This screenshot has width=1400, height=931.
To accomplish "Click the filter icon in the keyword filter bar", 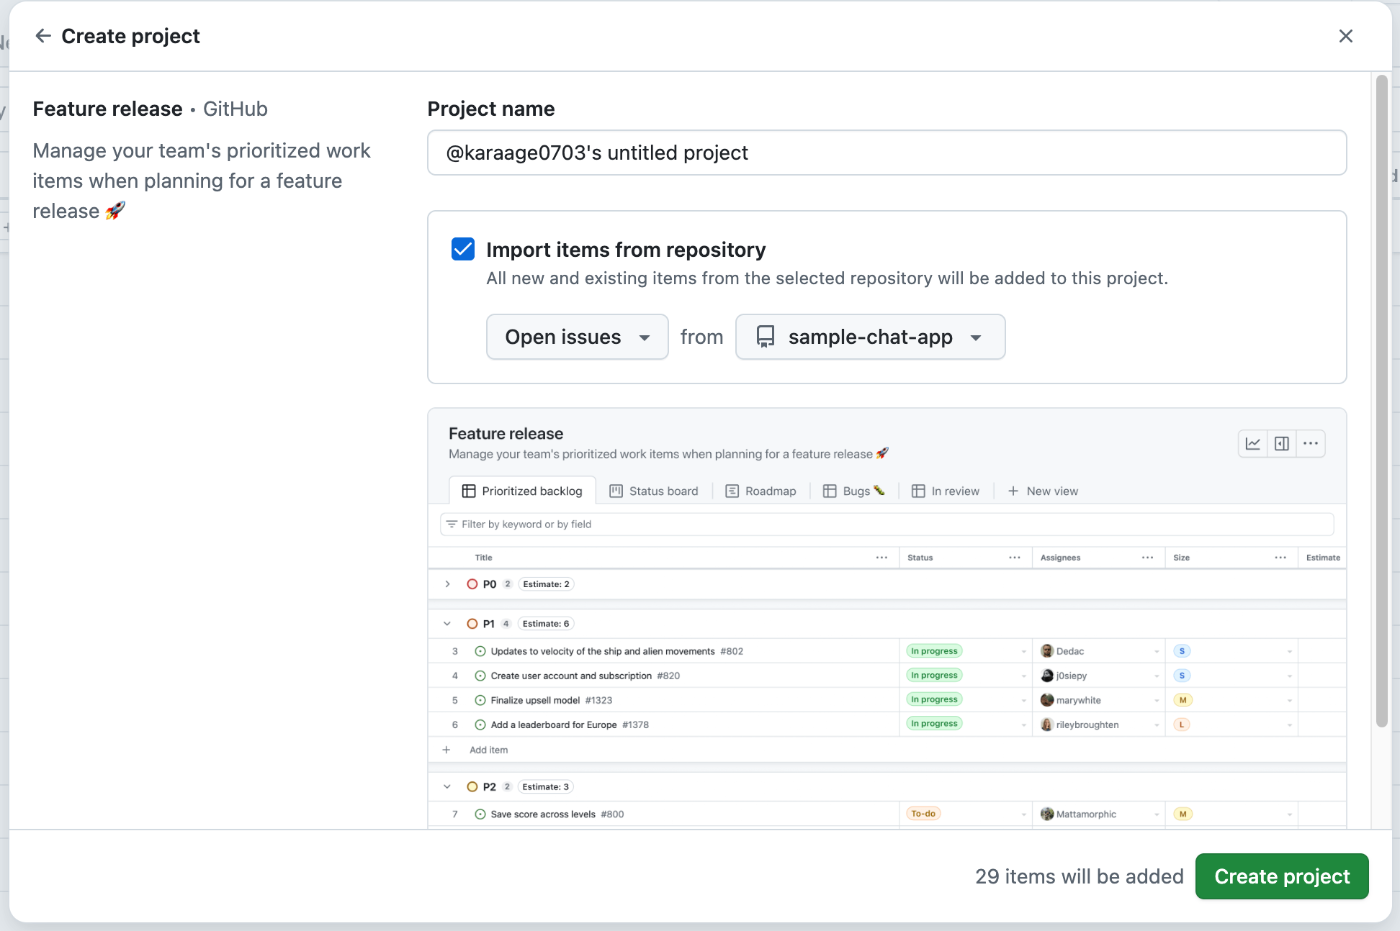I will point(452,524).
